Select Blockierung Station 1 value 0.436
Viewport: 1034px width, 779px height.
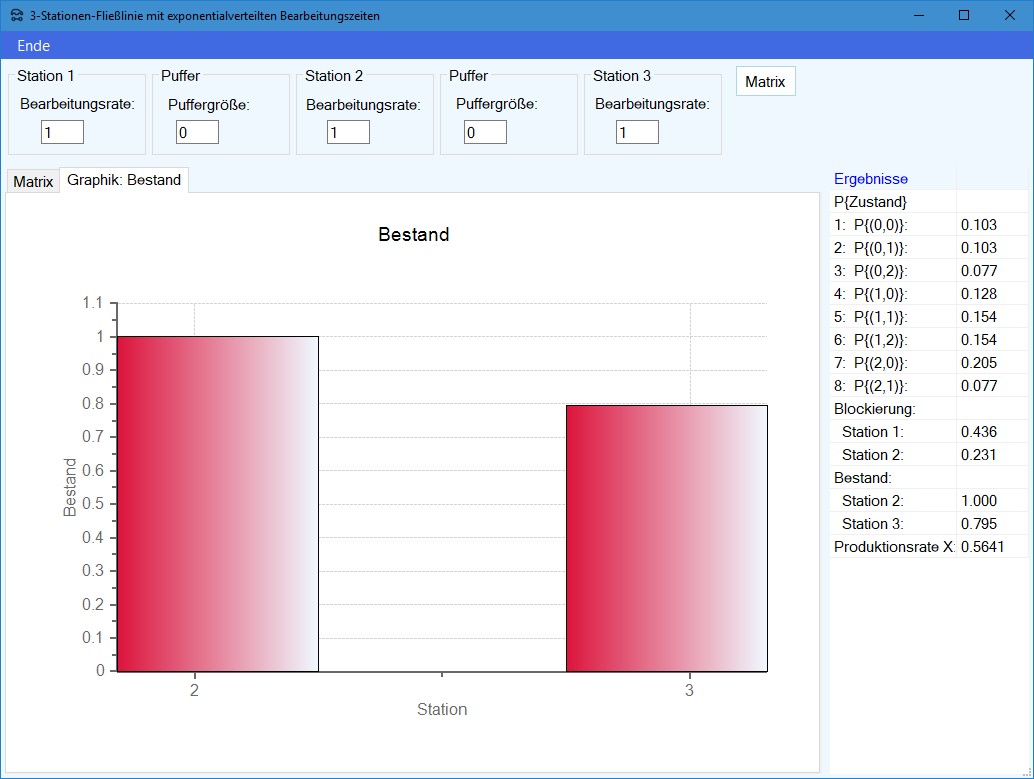[979, 432]
